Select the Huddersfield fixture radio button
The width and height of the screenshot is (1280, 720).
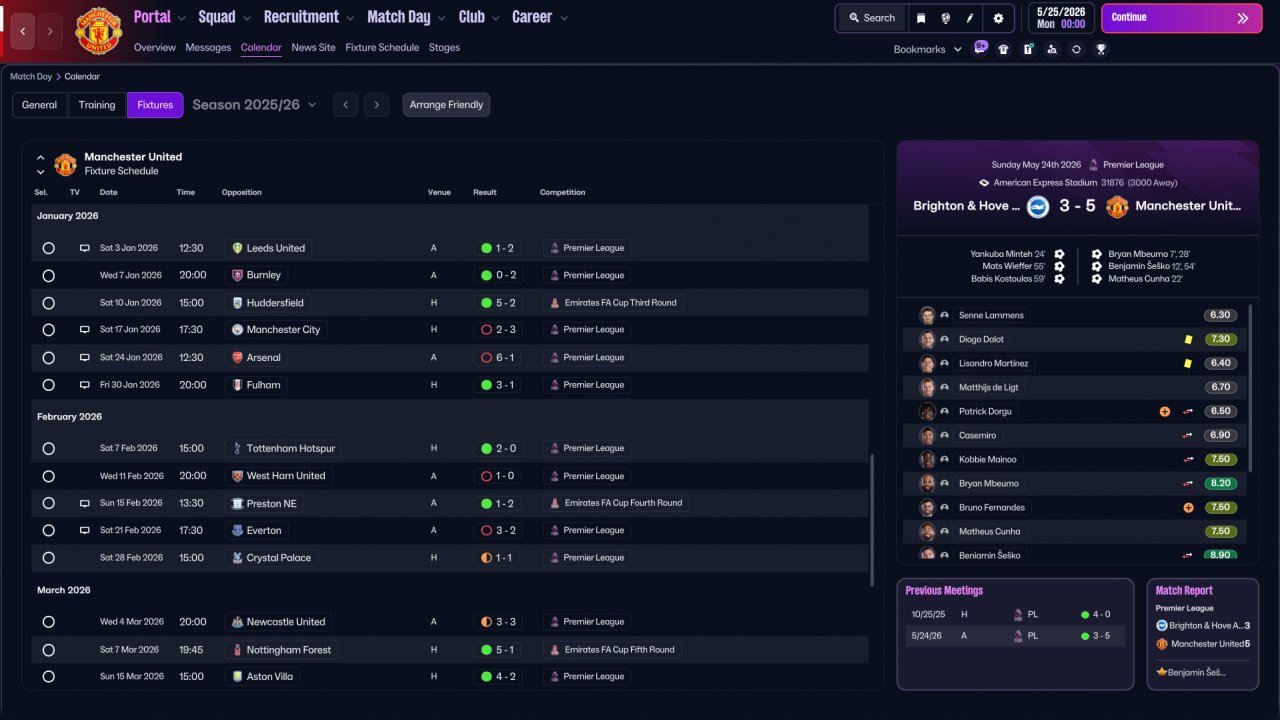pyautogui.click(x=48, y=303)
